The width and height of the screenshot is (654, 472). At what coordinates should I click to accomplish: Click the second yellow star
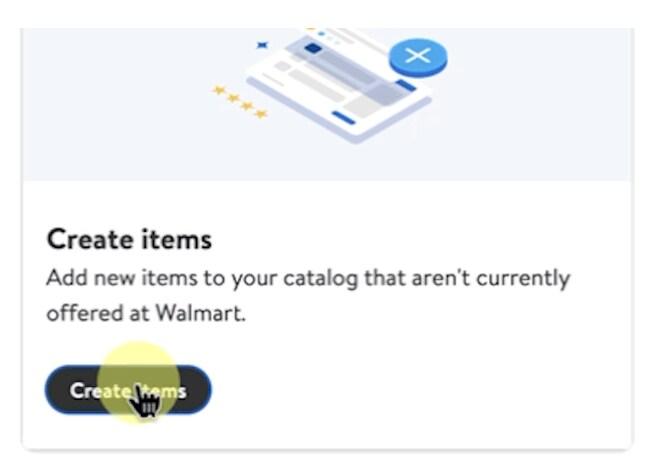[233, 98]
